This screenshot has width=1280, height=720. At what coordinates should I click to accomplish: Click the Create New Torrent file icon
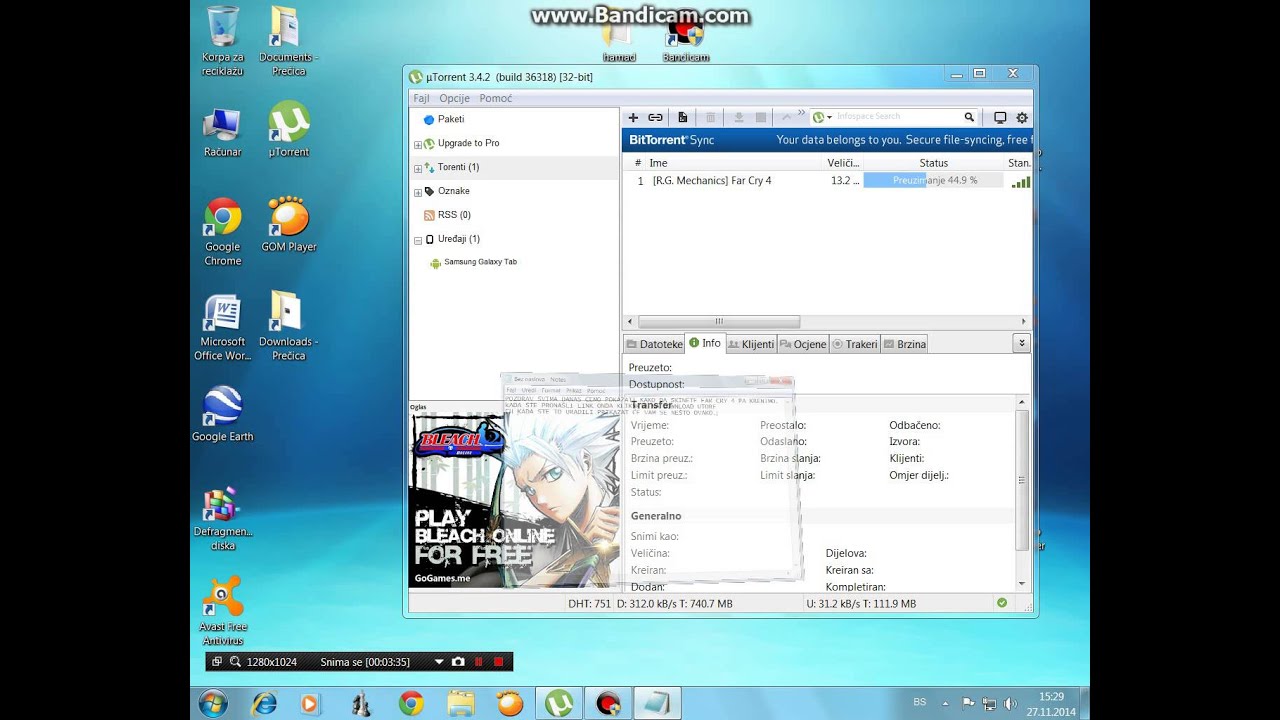pyautogui.click(x=683, y=118)
